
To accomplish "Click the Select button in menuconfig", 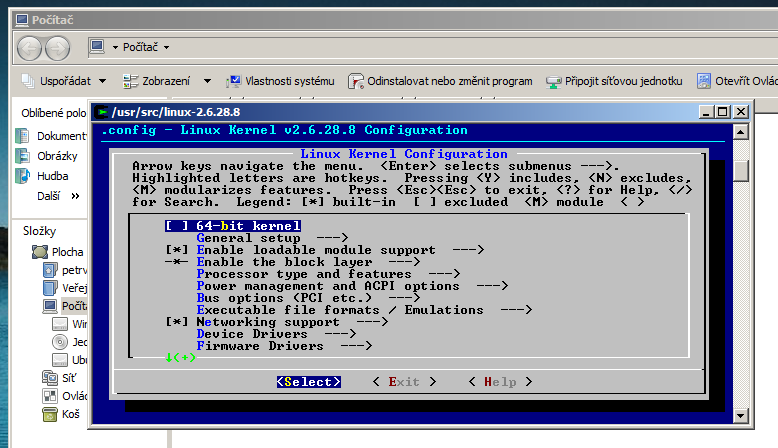I will (309, 382).
